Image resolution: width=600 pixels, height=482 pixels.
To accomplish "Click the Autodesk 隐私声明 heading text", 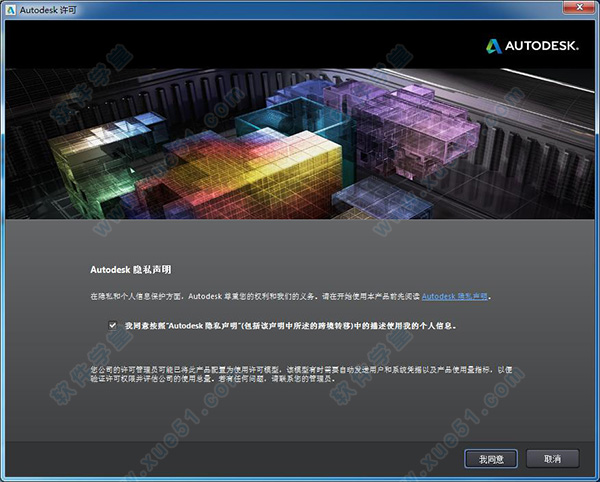I will pos(131,270).
